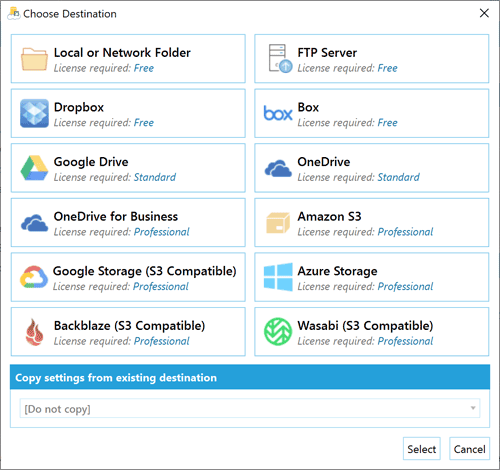Click Azure Storage's Professional license text

click(x=405, y=287)
